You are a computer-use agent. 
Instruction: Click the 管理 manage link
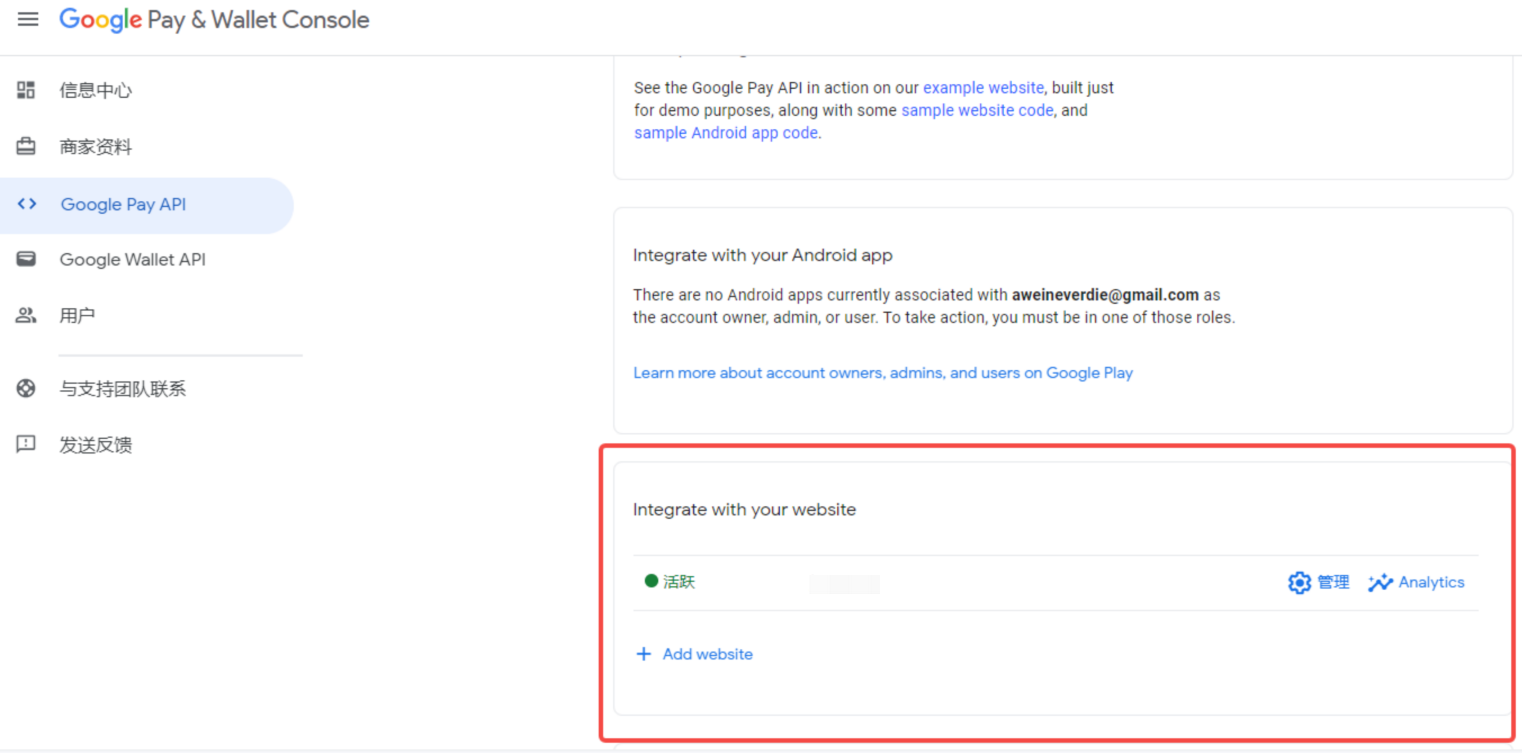point(1333,582)
